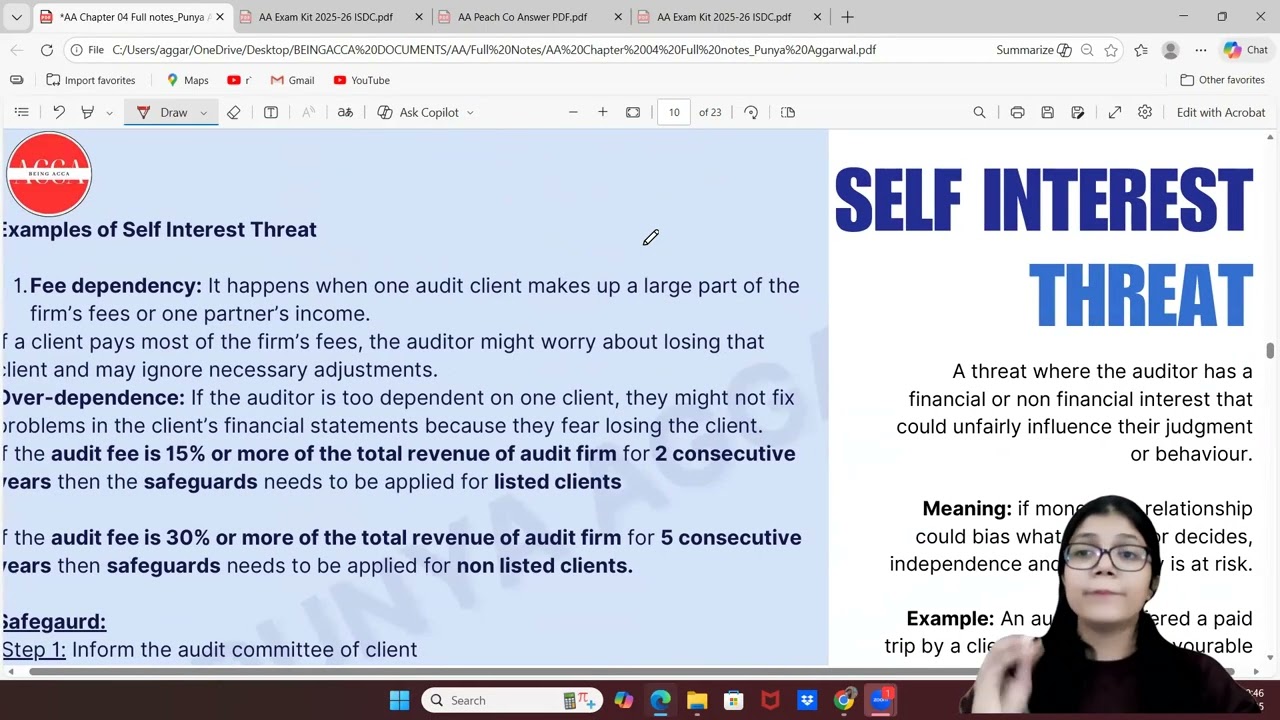Open Microsoft Store from the taskbar
The height and width of the screenshot is (720, 1280).
point(734,700)
